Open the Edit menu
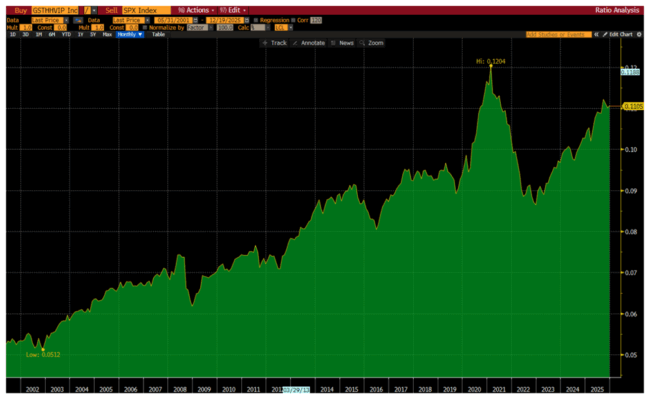This screenshot has height=400, width=650. coord(230,9)
